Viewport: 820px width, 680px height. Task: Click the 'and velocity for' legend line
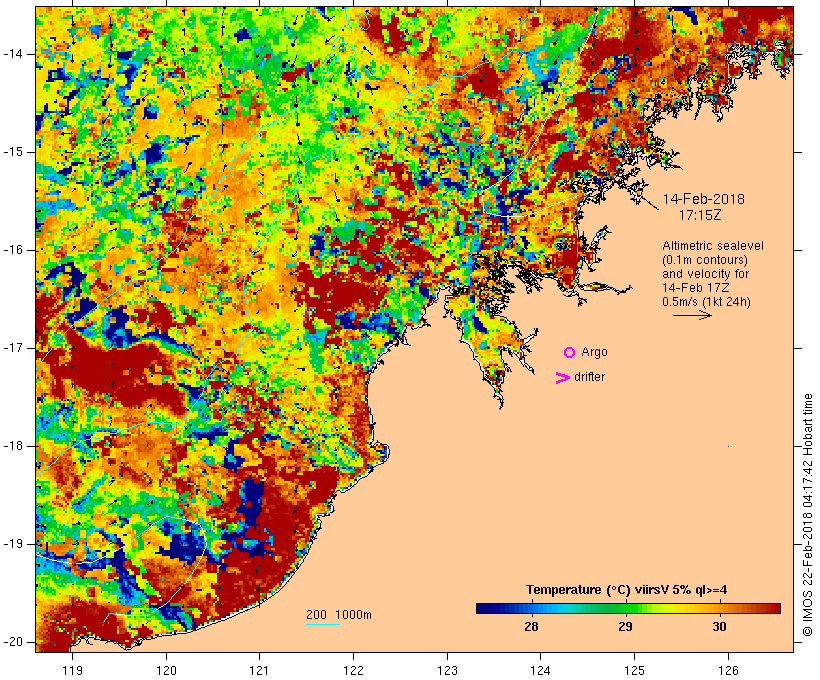coord(705,274)
